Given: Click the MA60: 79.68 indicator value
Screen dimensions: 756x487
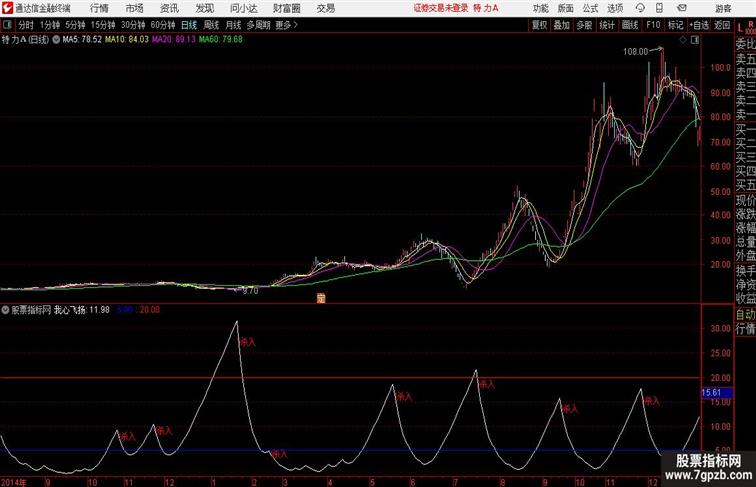Looking at the screenshot, I should [221, 40].
